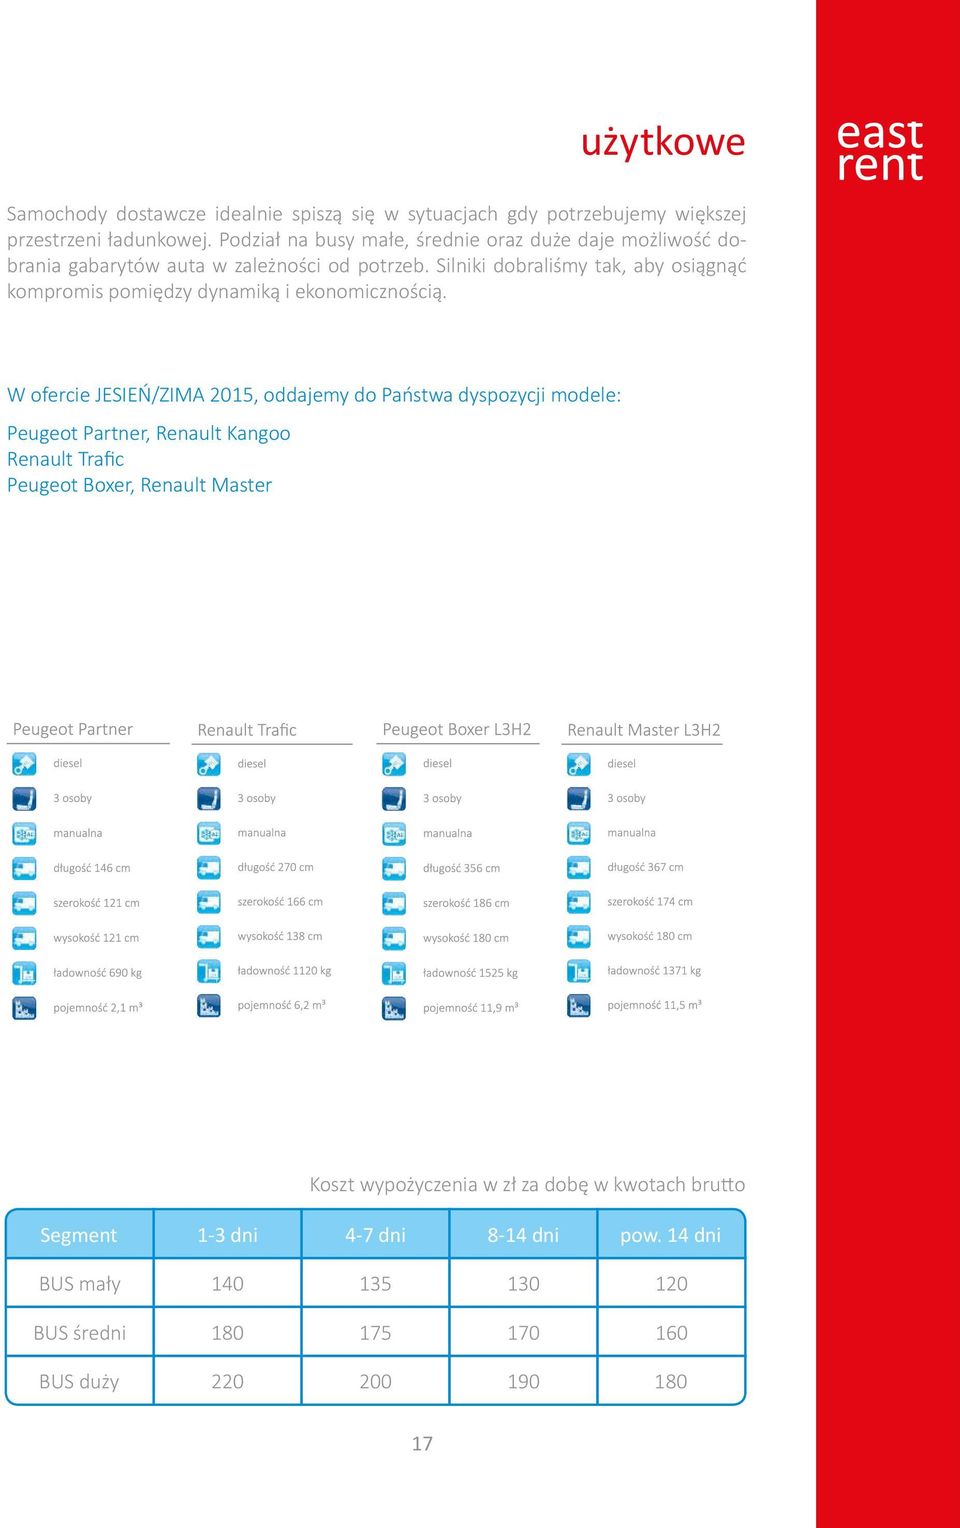Select the Segment table header
The width and height of the screenshot is (960, 1528).
(x=79, y=1235)
